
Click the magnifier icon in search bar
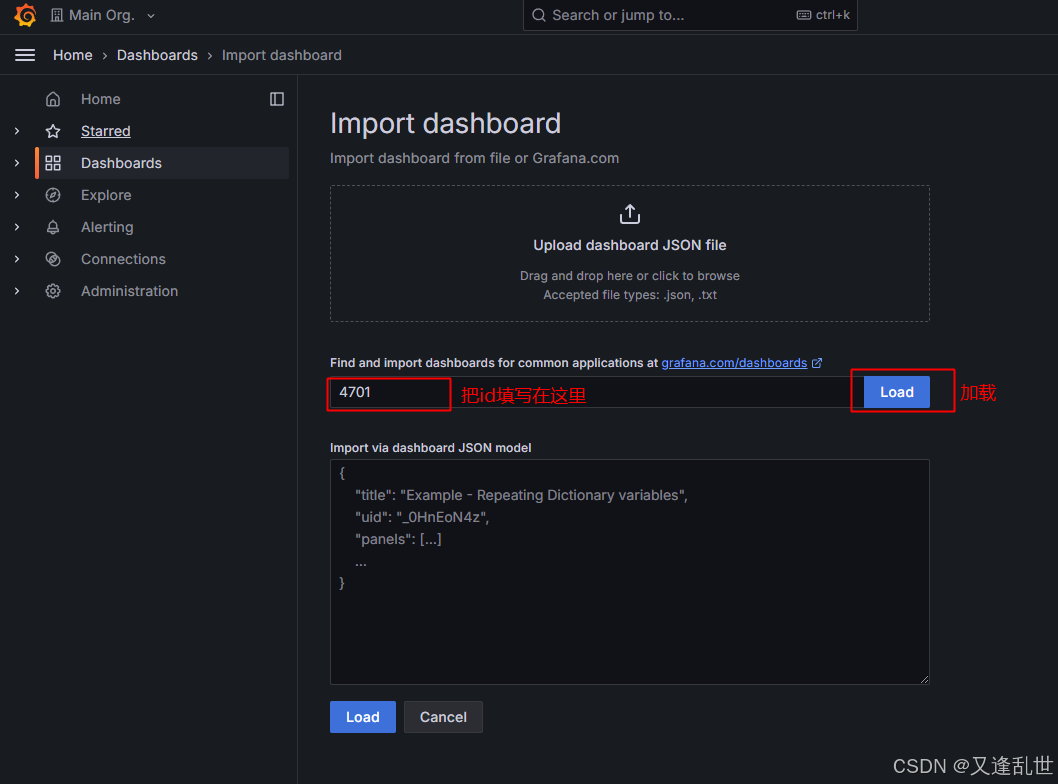538,15
